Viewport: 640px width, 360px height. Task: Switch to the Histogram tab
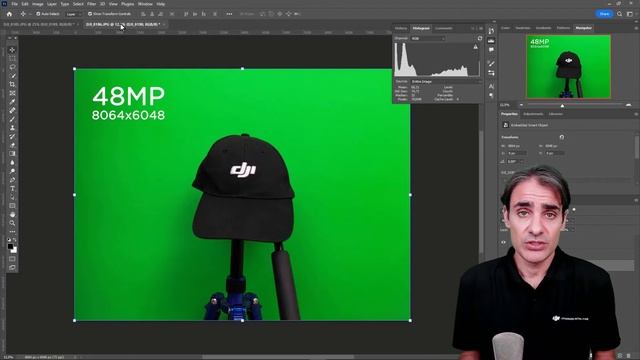[x=421, y=28]
